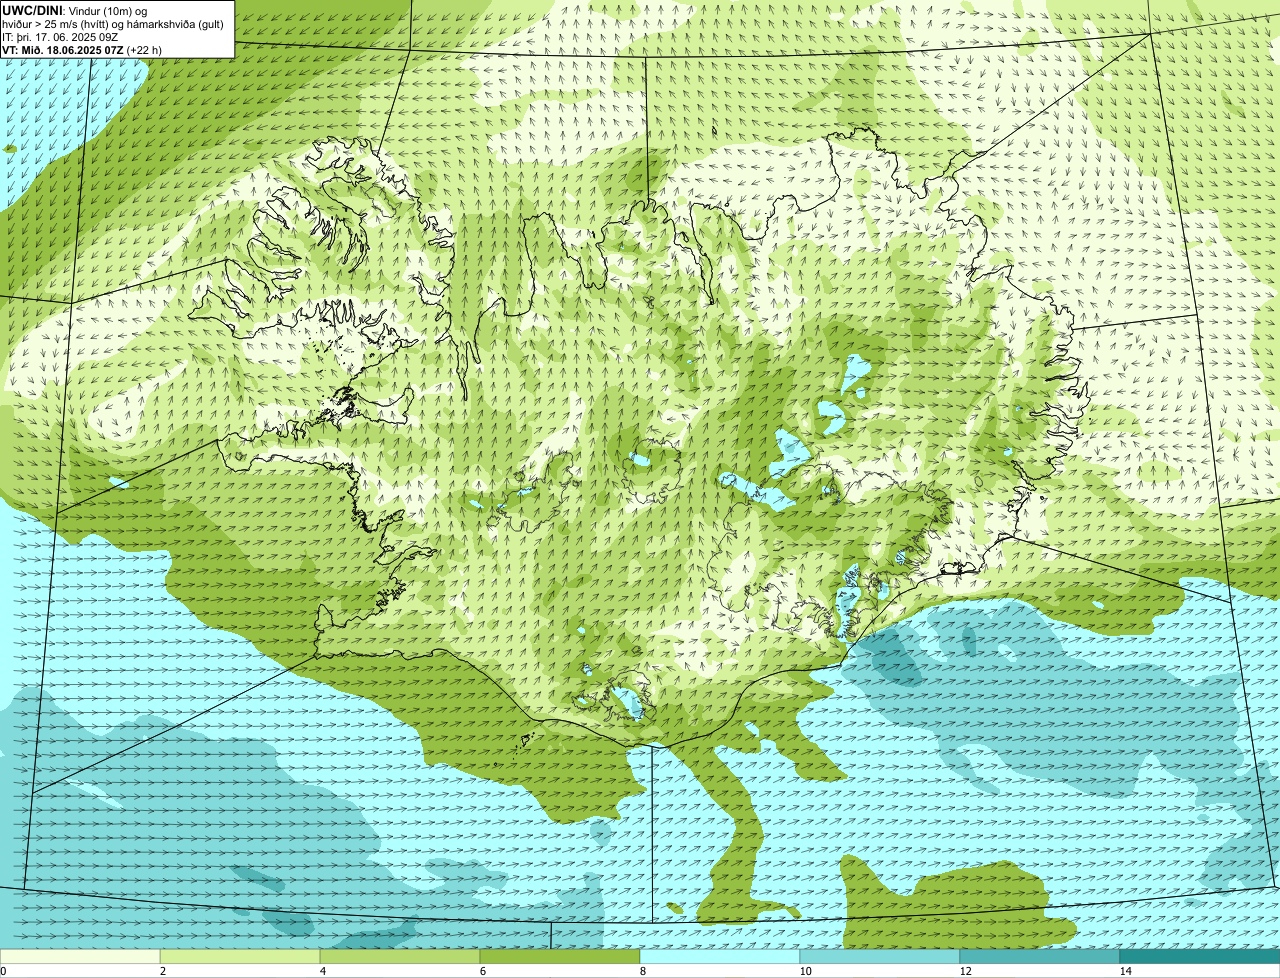
Task: Click the 8–10 m/s pale cyan legend swatch
Action: [720, 956]
